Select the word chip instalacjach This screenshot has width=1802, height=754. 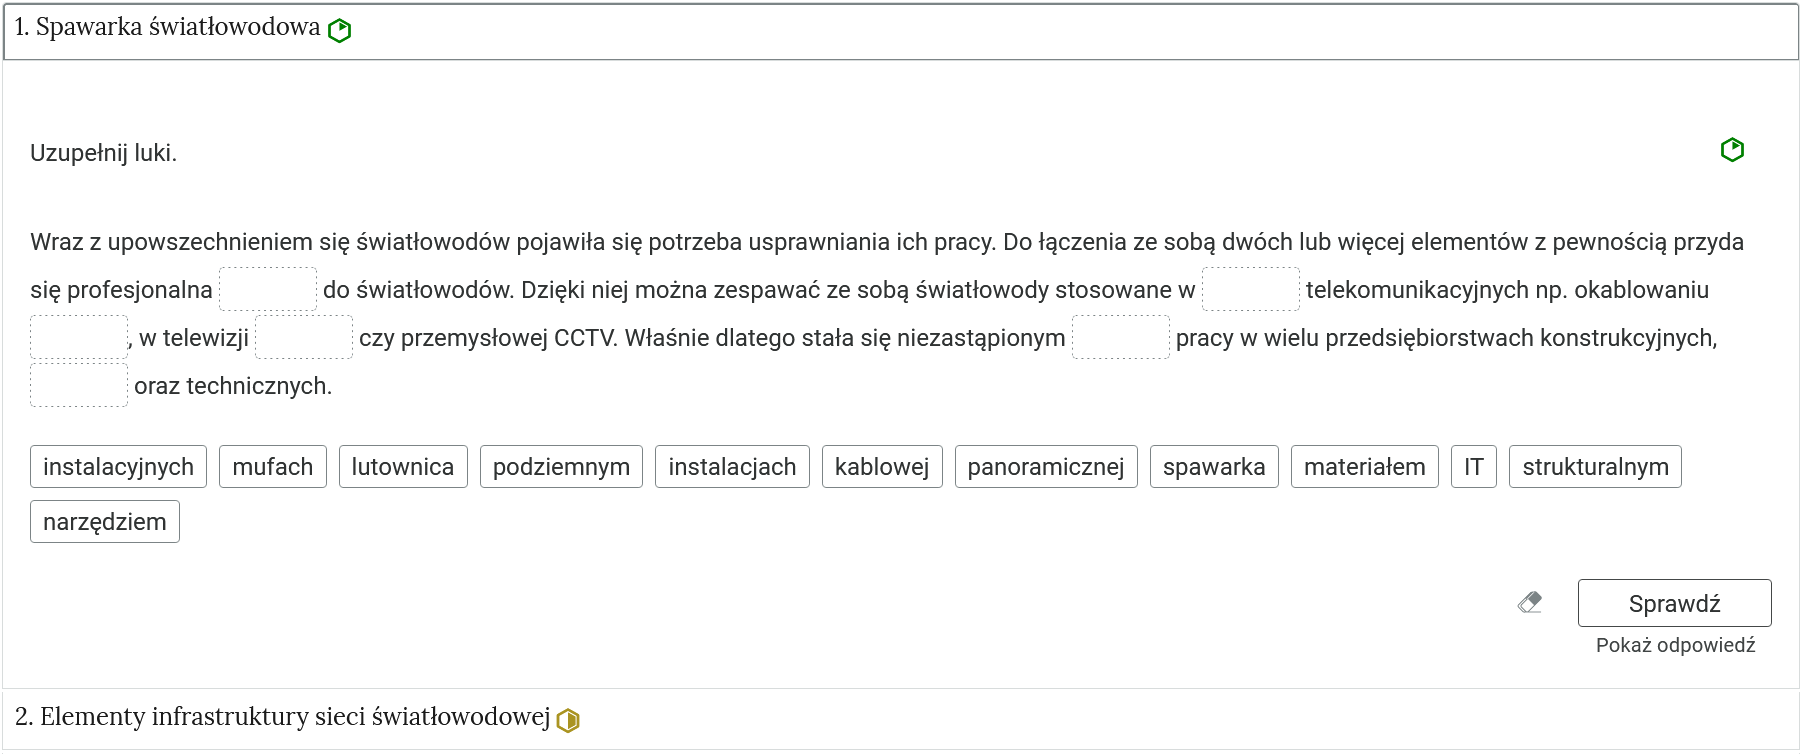(732, 466)
